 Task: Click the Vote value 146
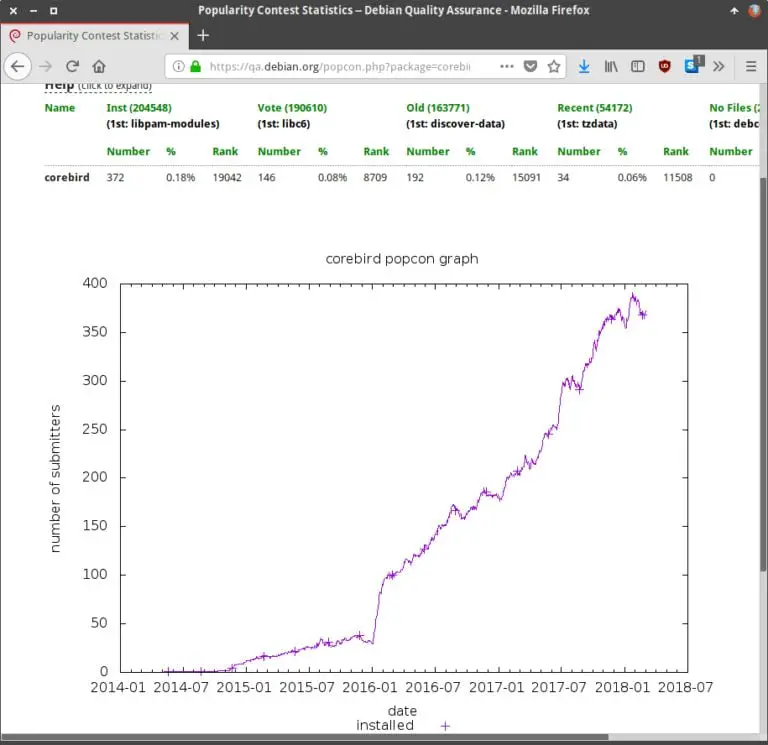coord(266,177)
